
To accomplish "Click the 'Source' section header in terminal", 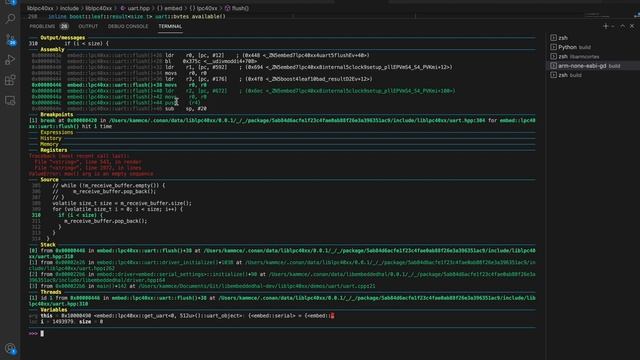I will pos(49,180).
